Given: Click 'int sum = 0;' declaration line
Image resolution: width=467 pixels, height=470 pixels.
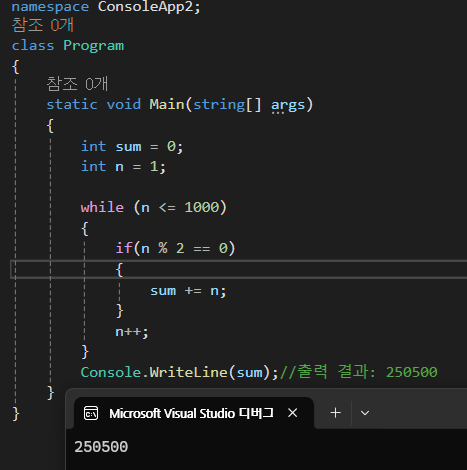Looking at the screenshot, I should (132, 147).
